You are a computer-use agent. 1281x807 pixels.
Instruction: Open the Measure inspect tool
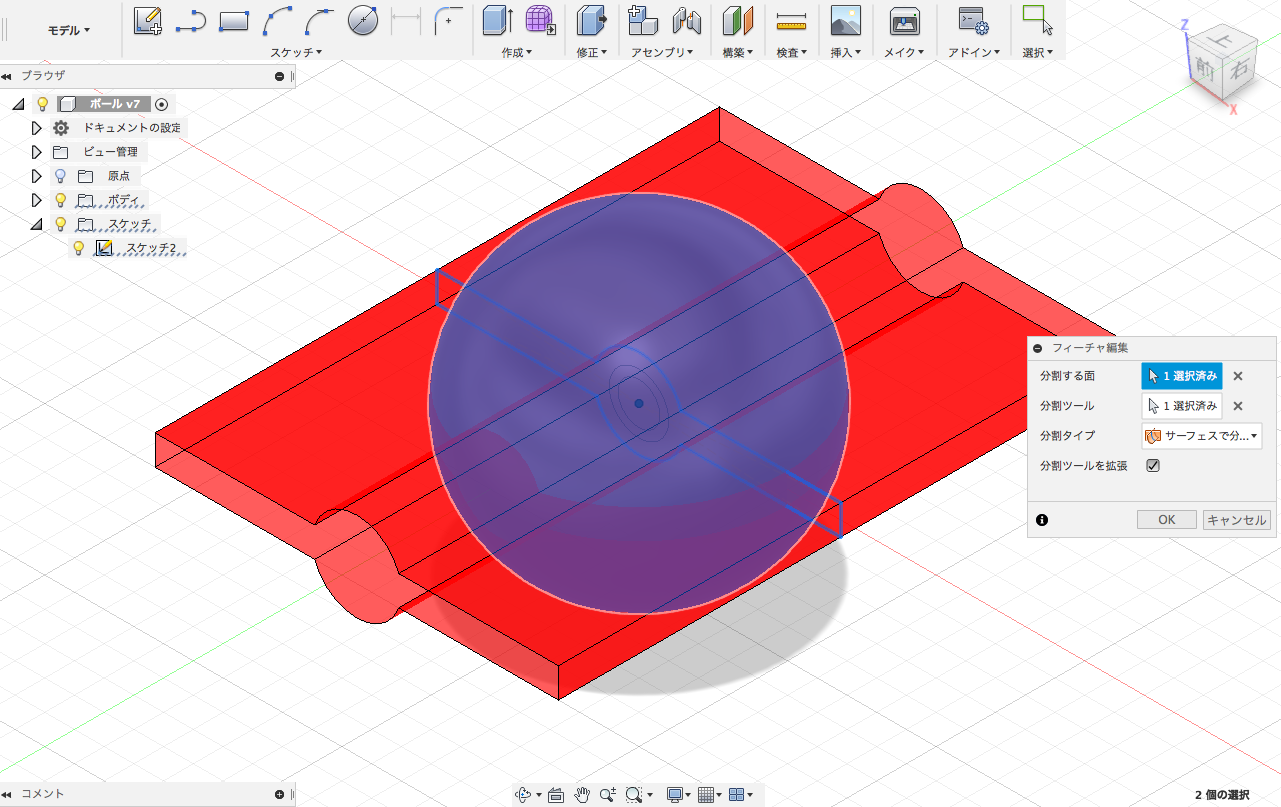pyautogui.click(x=791, y=20)
